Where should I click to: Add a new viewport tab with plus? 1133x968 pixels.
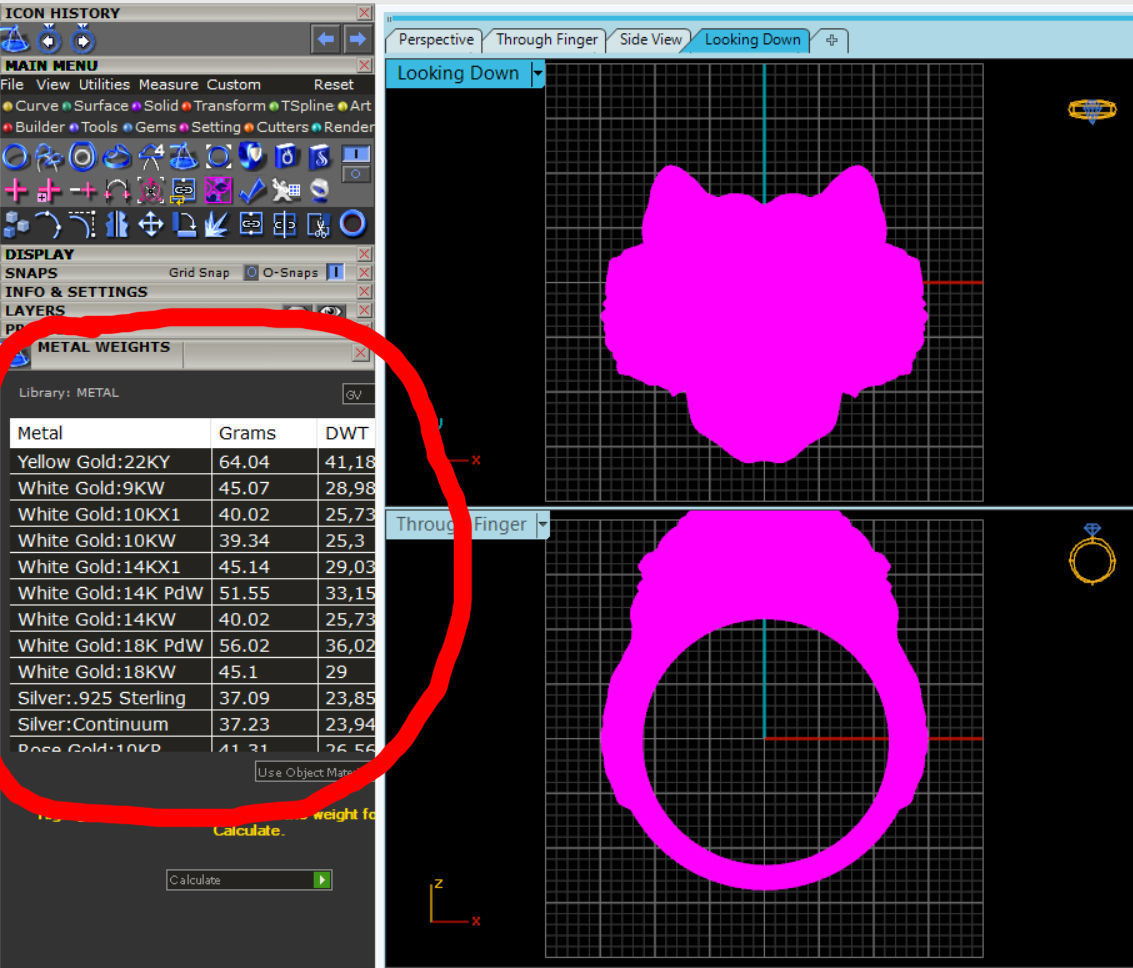[x=832, y=40]
